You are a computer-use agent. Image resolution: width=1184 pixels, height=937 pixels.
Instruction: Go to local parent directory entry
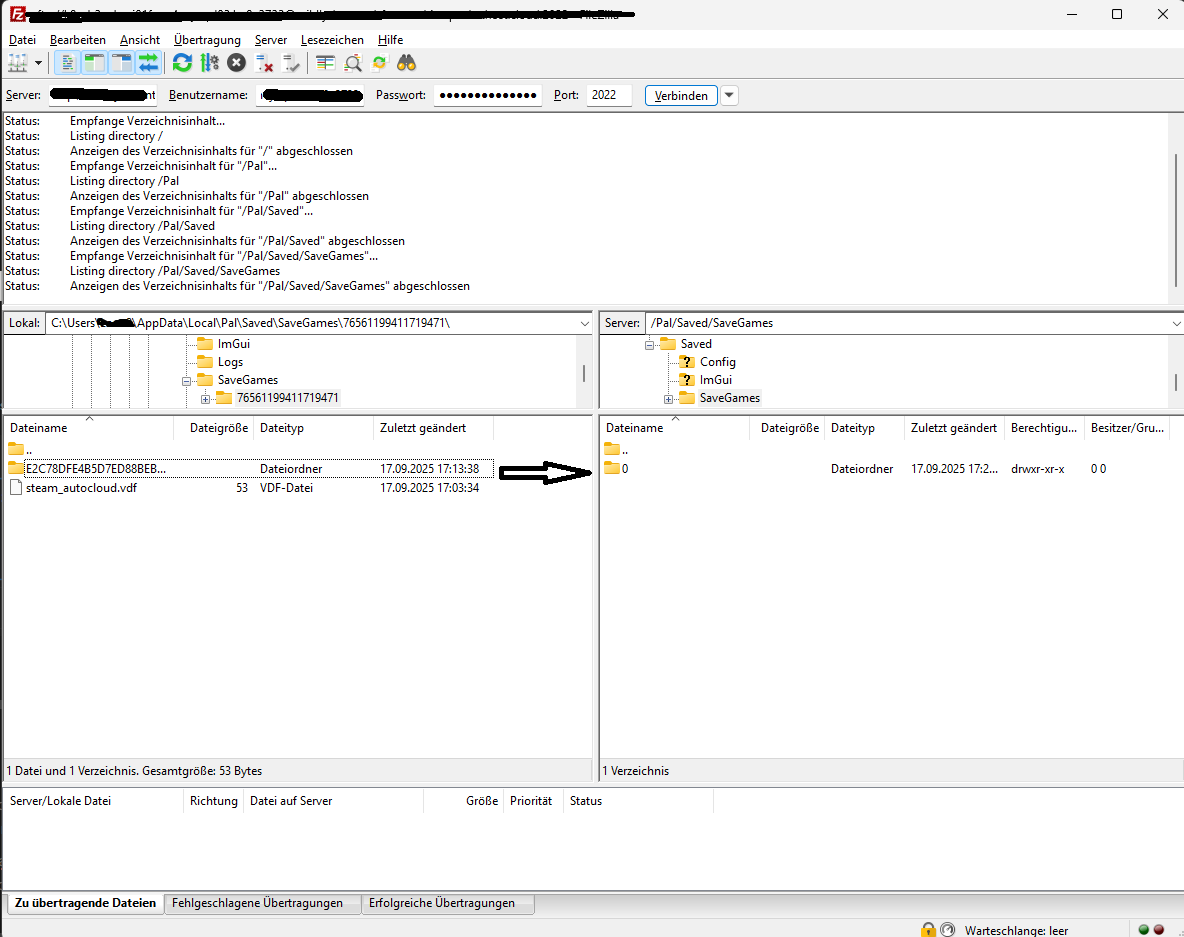[20, 450]
